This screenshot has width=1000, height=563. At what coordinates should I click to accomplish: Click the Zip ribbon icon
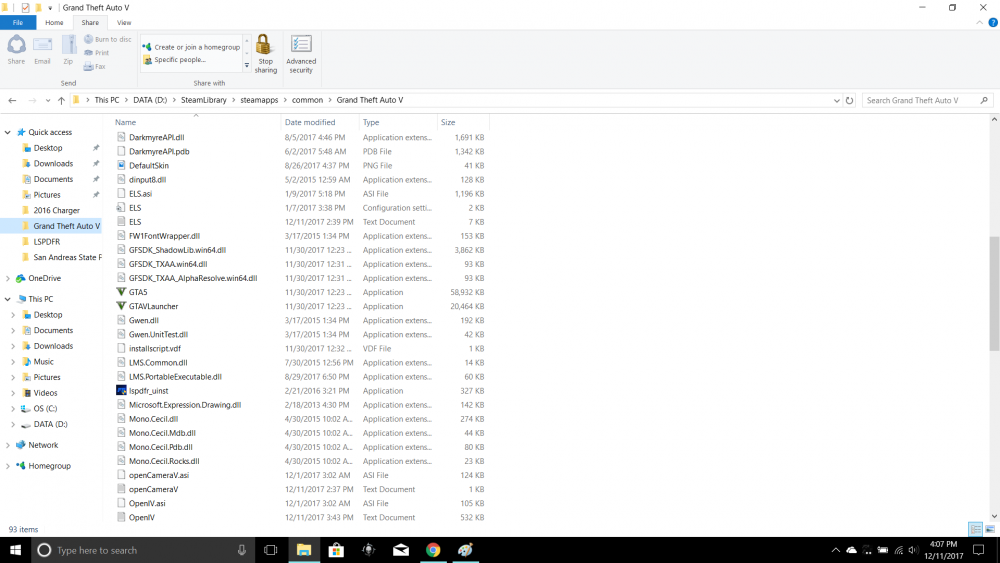68,50
